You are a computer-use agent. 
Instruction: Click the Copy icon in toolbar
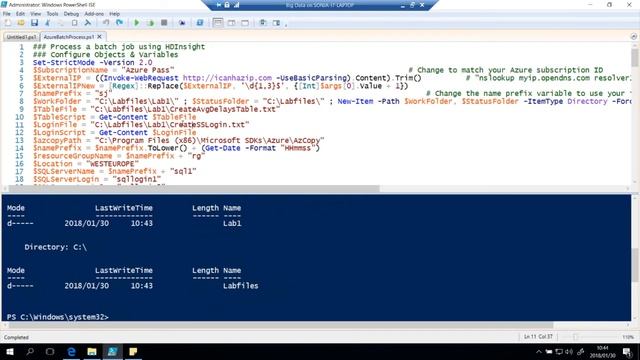pos(61,23)
